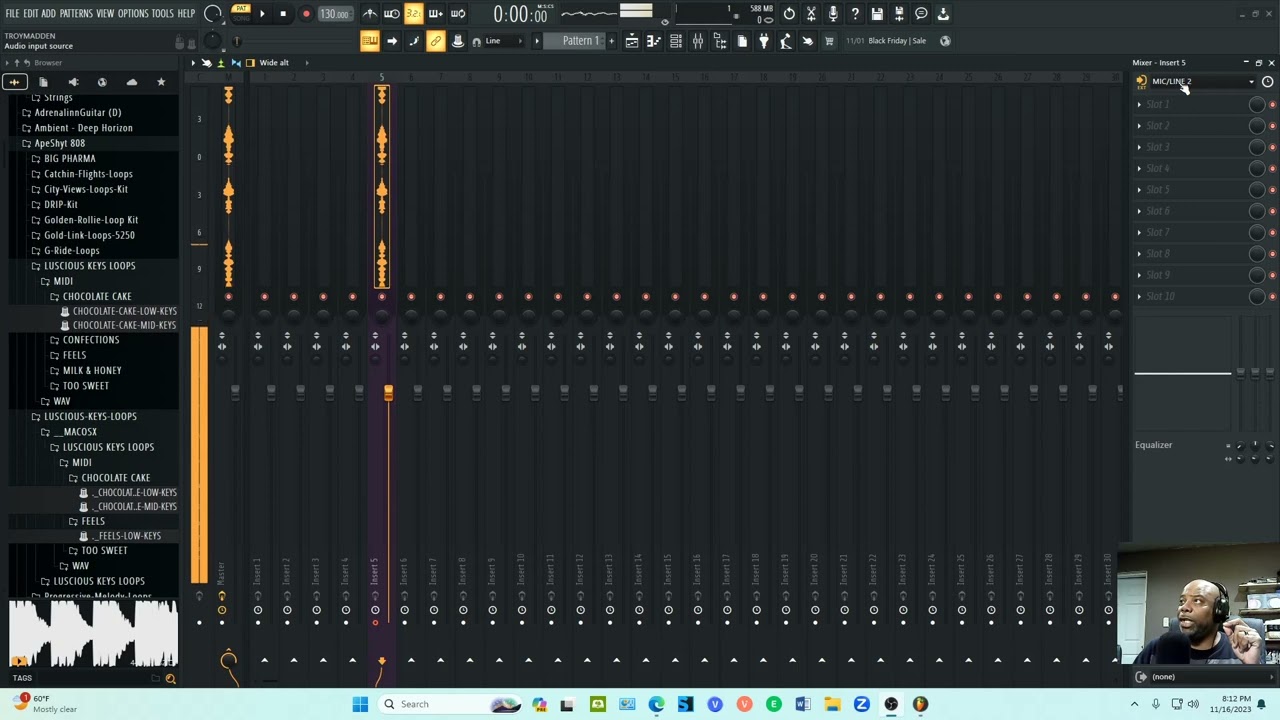Click the Record button in transport

click(x=306, y=14)
